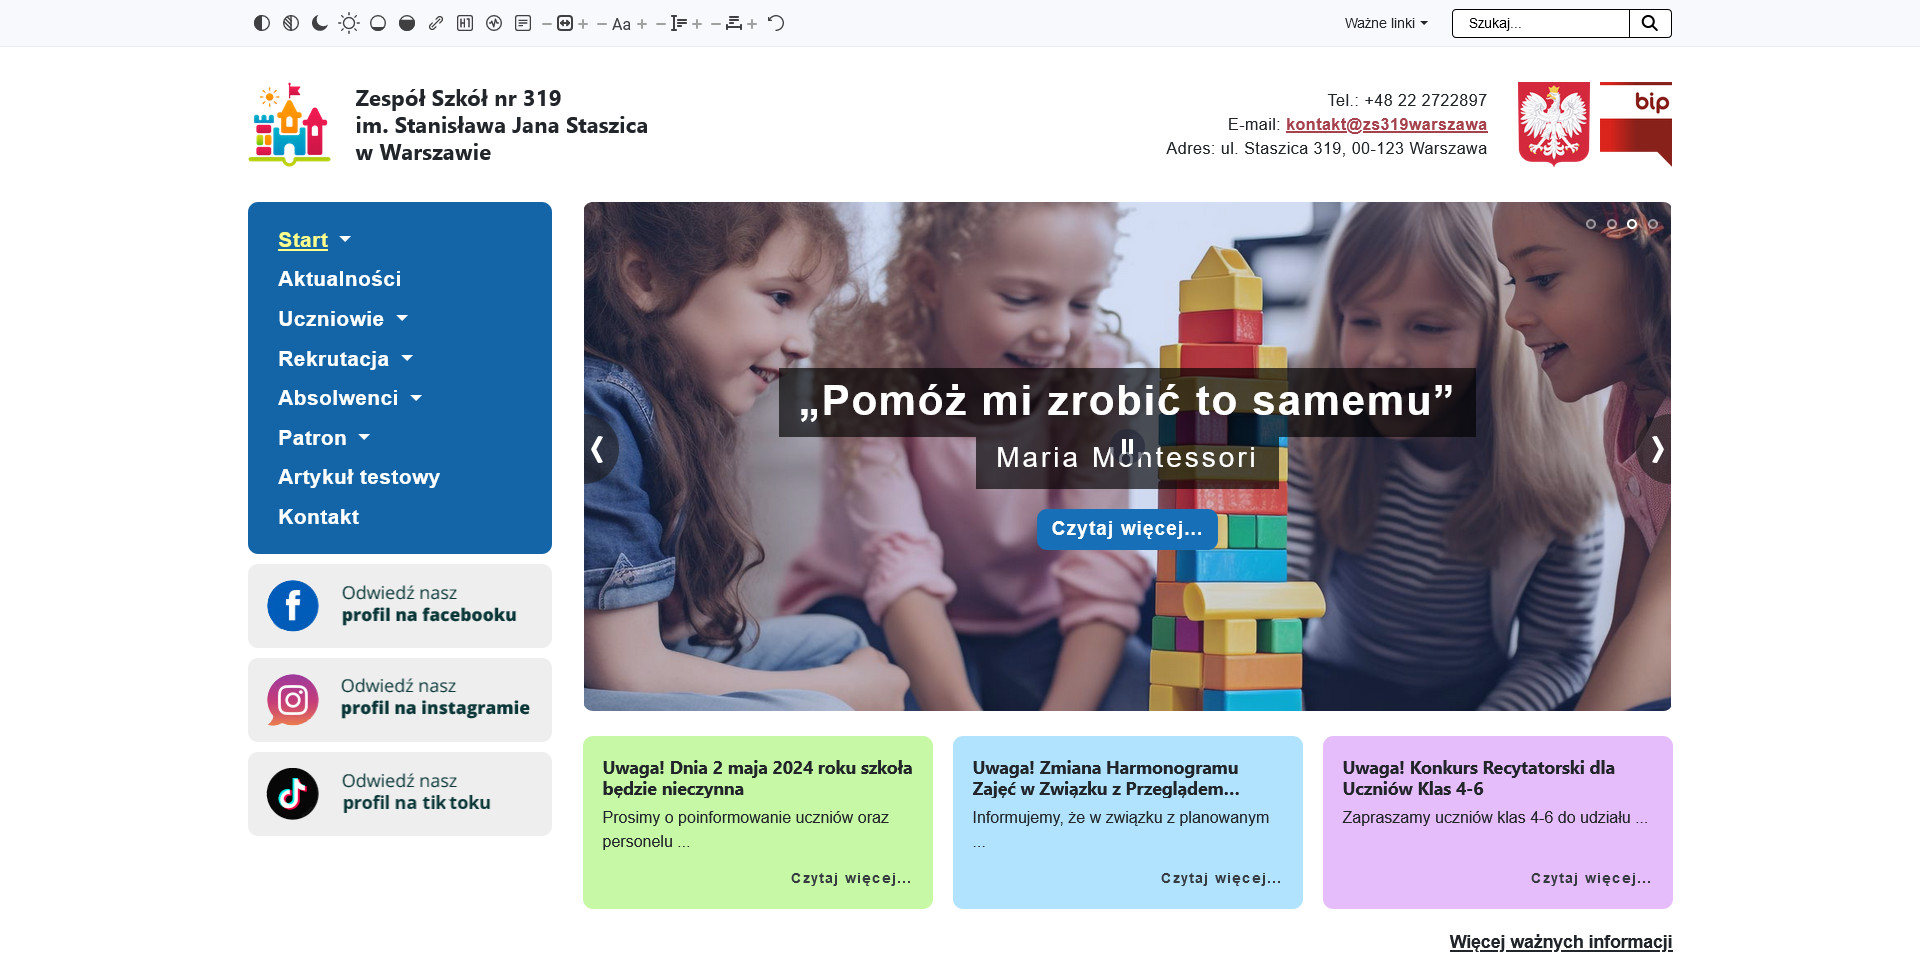Click the circular undo reset icon
This screenshot has width=1920, height=965.
(x=776, y=23)
